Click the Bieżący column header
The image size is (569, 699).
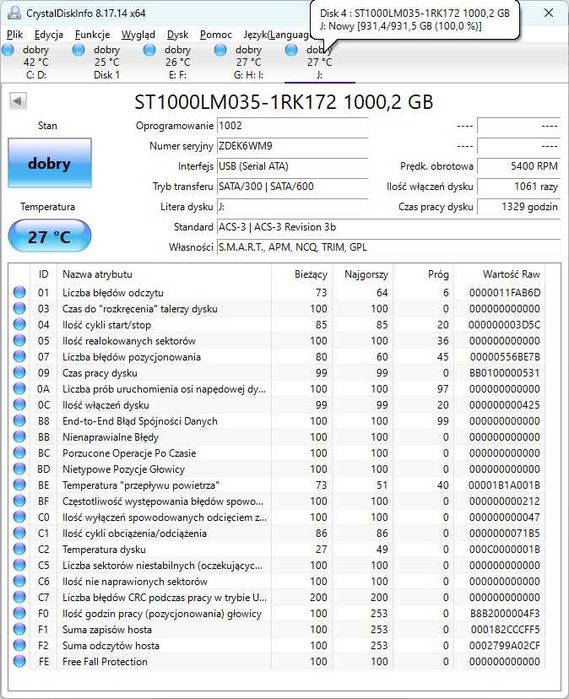tap(302, 274)
